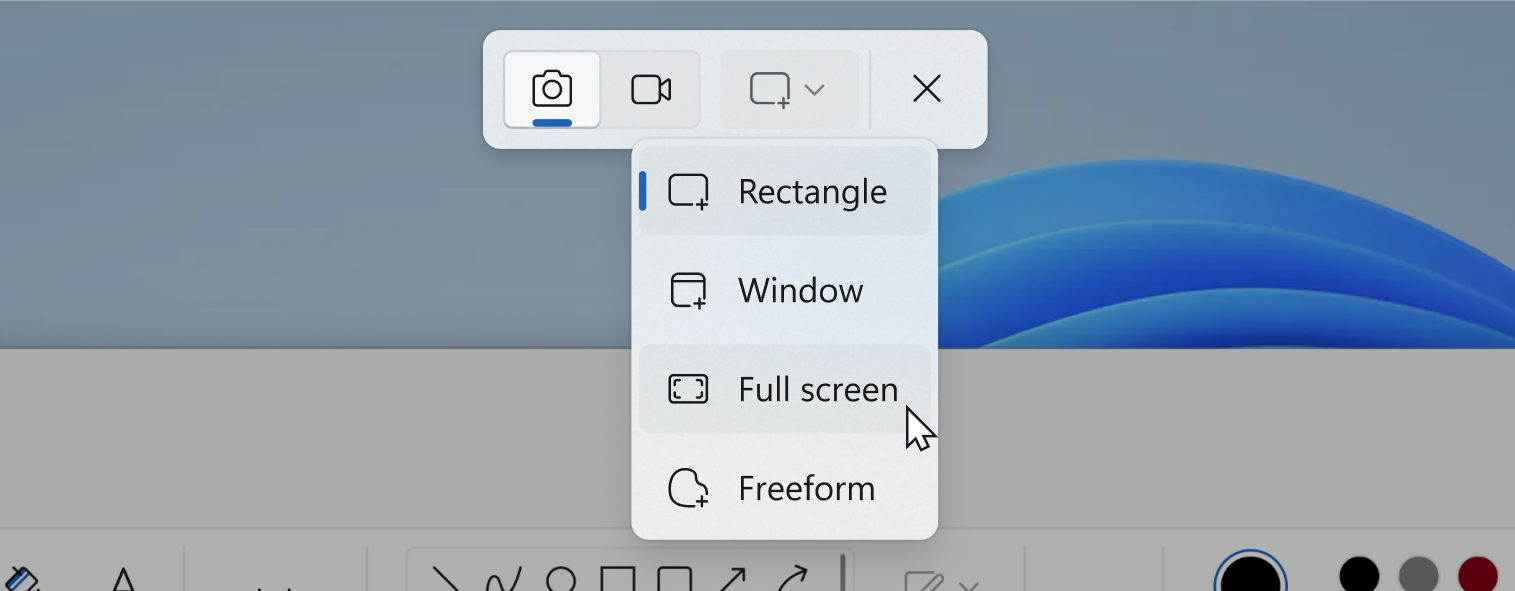Select the curve shape tool
Screen dimensions: 1515x591
503,581
